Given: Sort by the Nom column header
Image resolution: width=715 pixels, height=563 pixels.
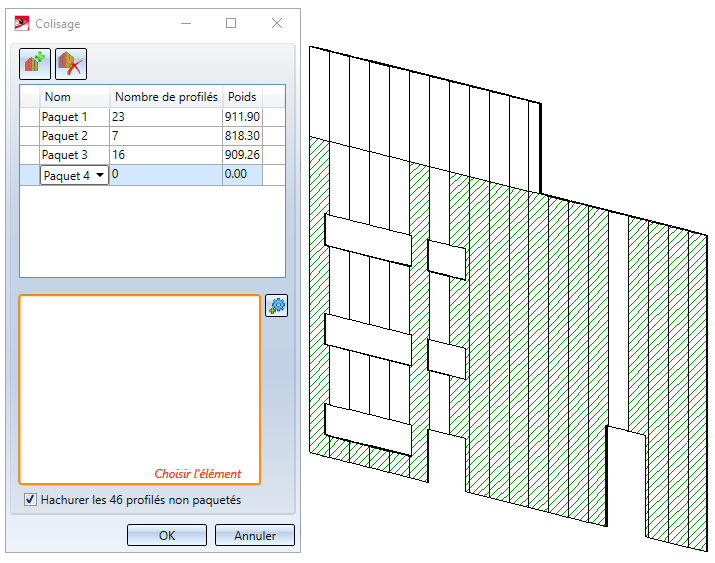Looking at the screenshot, I should tap(75, 97).
